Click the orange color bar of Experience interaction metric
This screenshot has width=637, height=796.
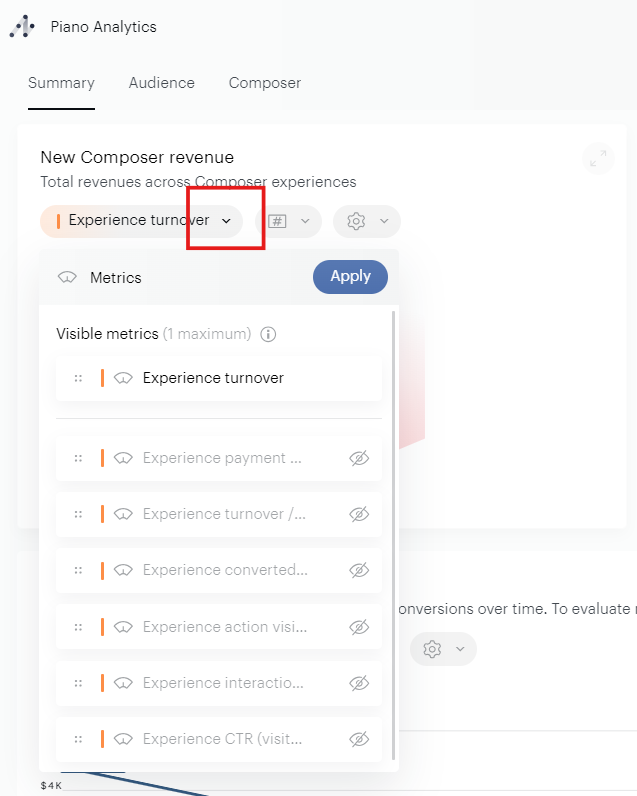click(x=102, y=684)
